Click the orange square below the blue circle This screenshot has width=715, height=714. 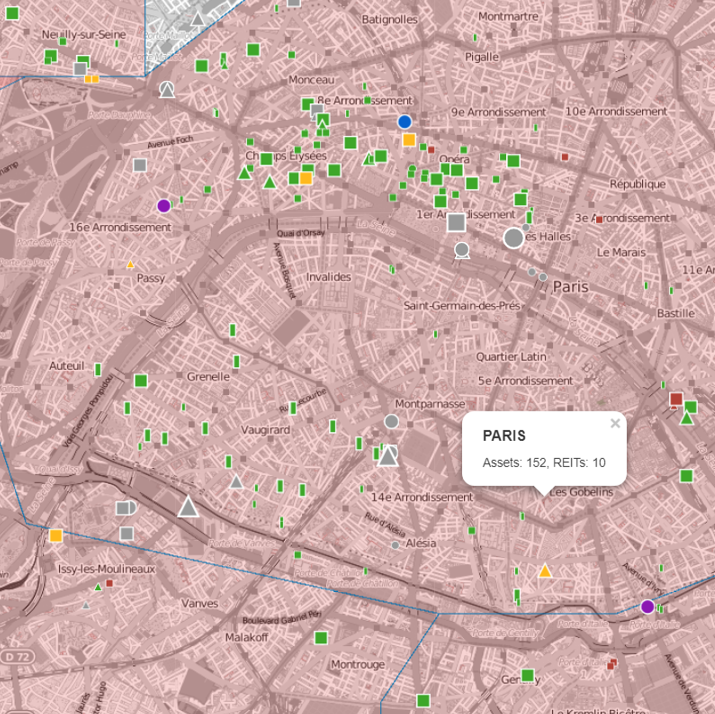(x=409, y=140)
